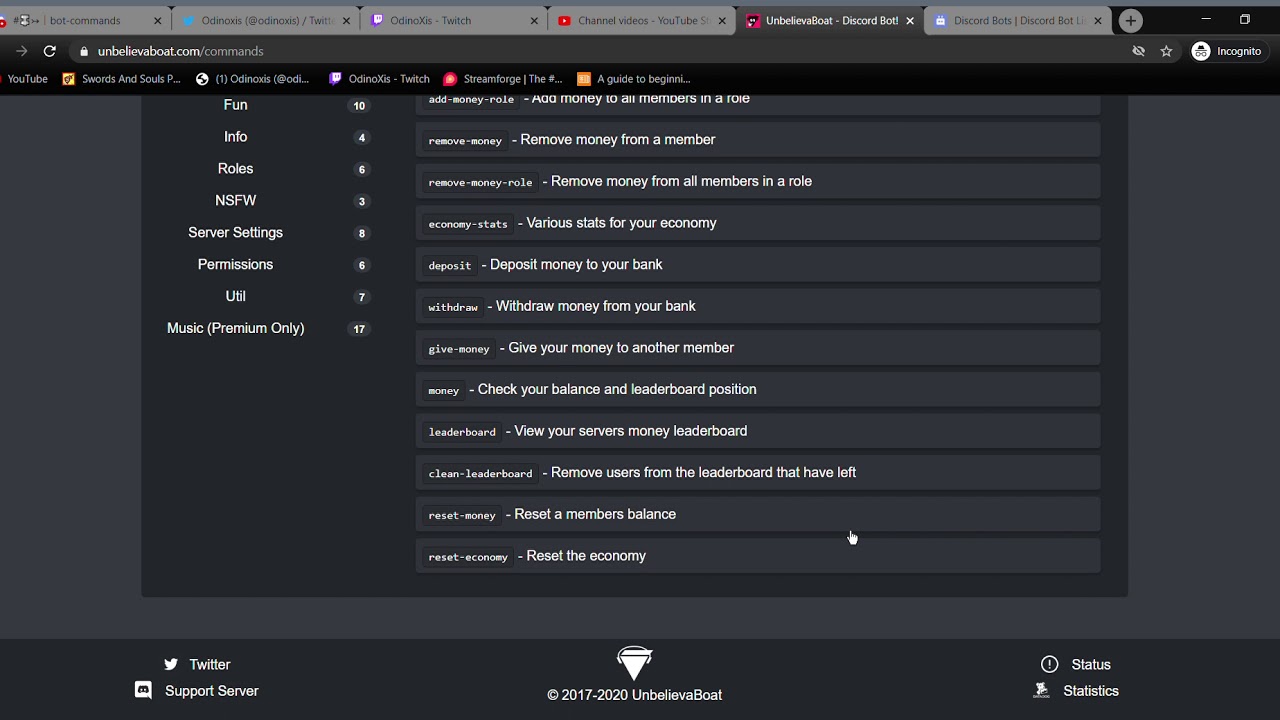Expand the leaderboard command row

point(758,431)
